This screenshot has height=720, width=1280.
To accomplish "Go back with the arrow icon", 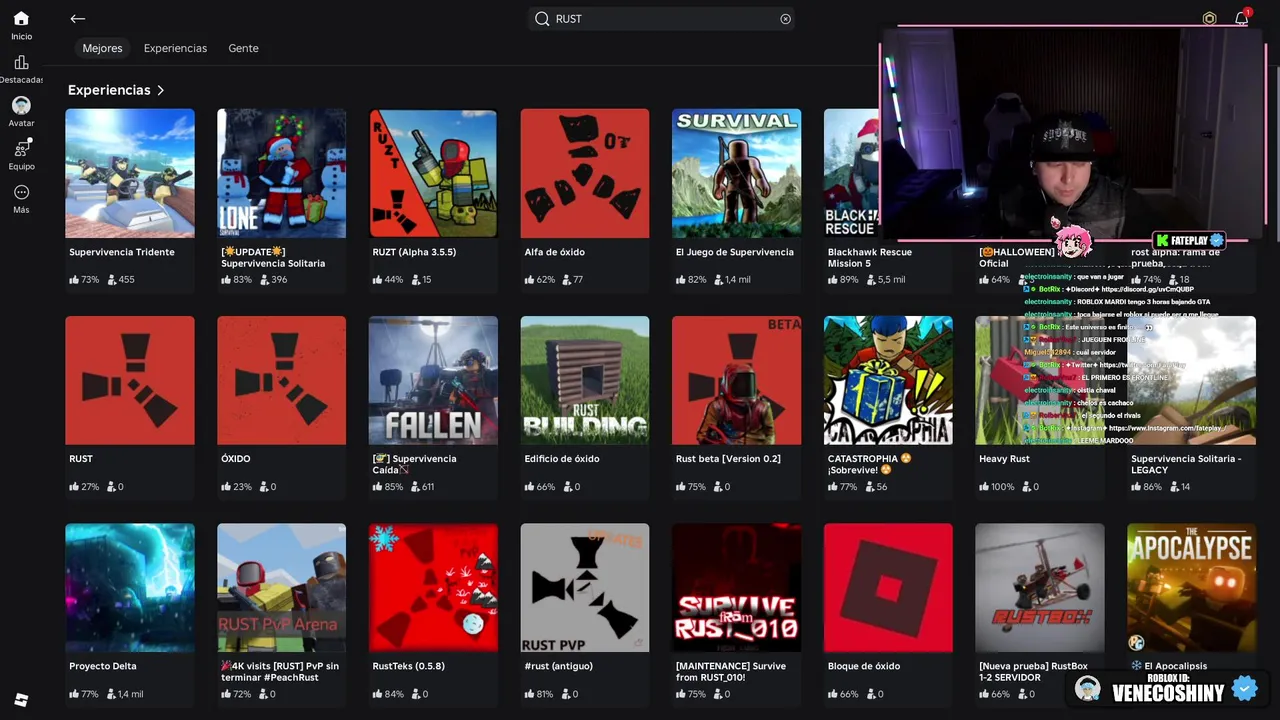I will [77, 18].
